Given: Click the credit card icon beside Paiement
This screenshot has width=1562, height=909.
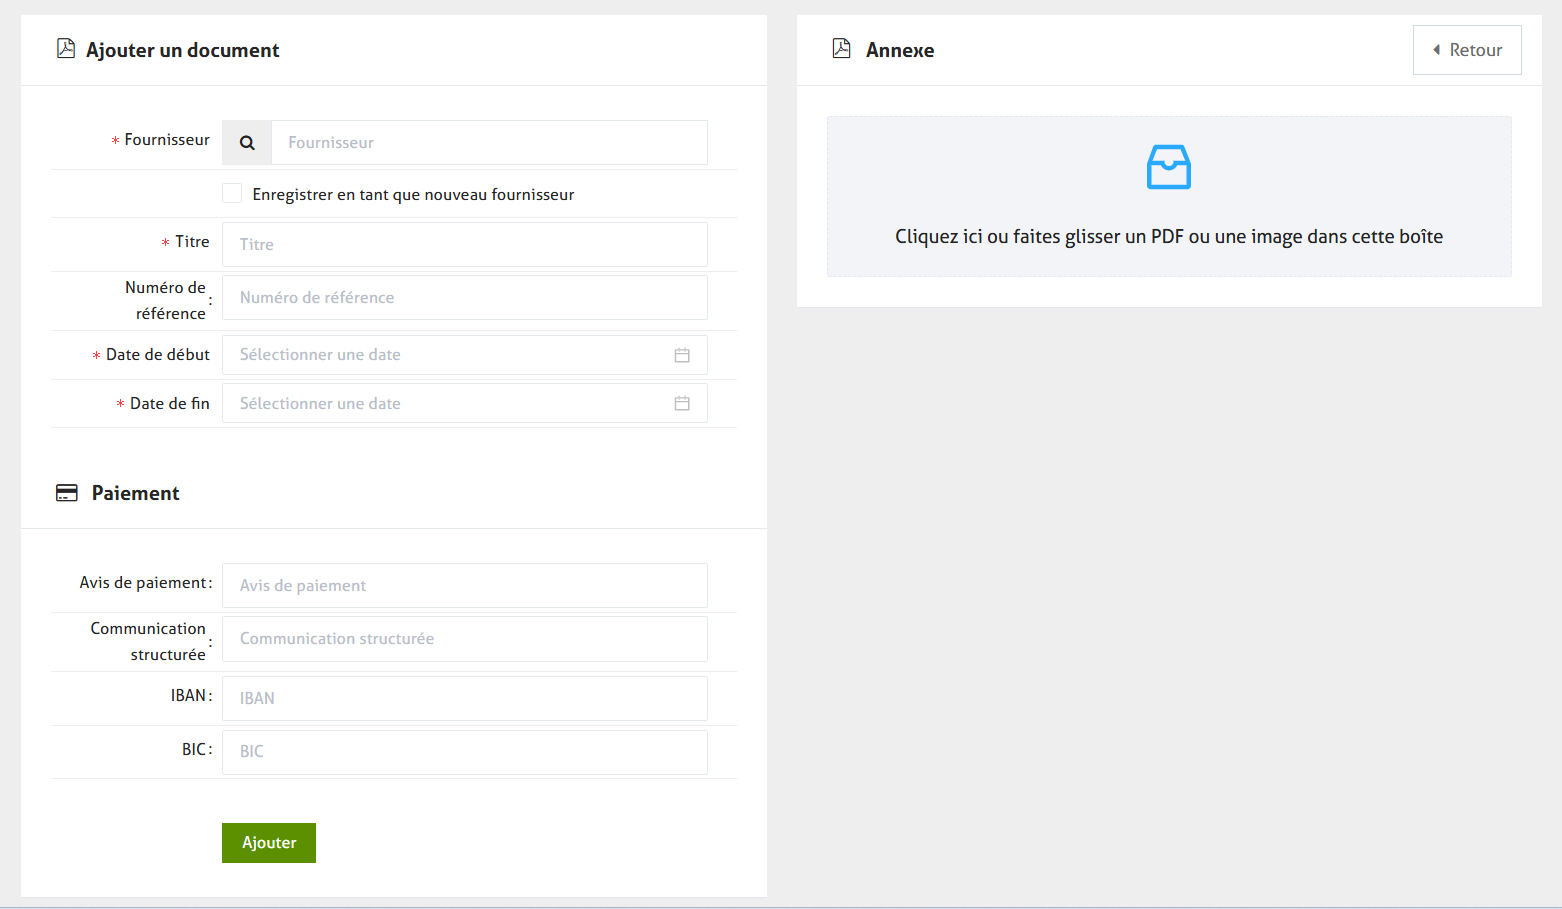Looking at the screenshot, I should (67, 493).
